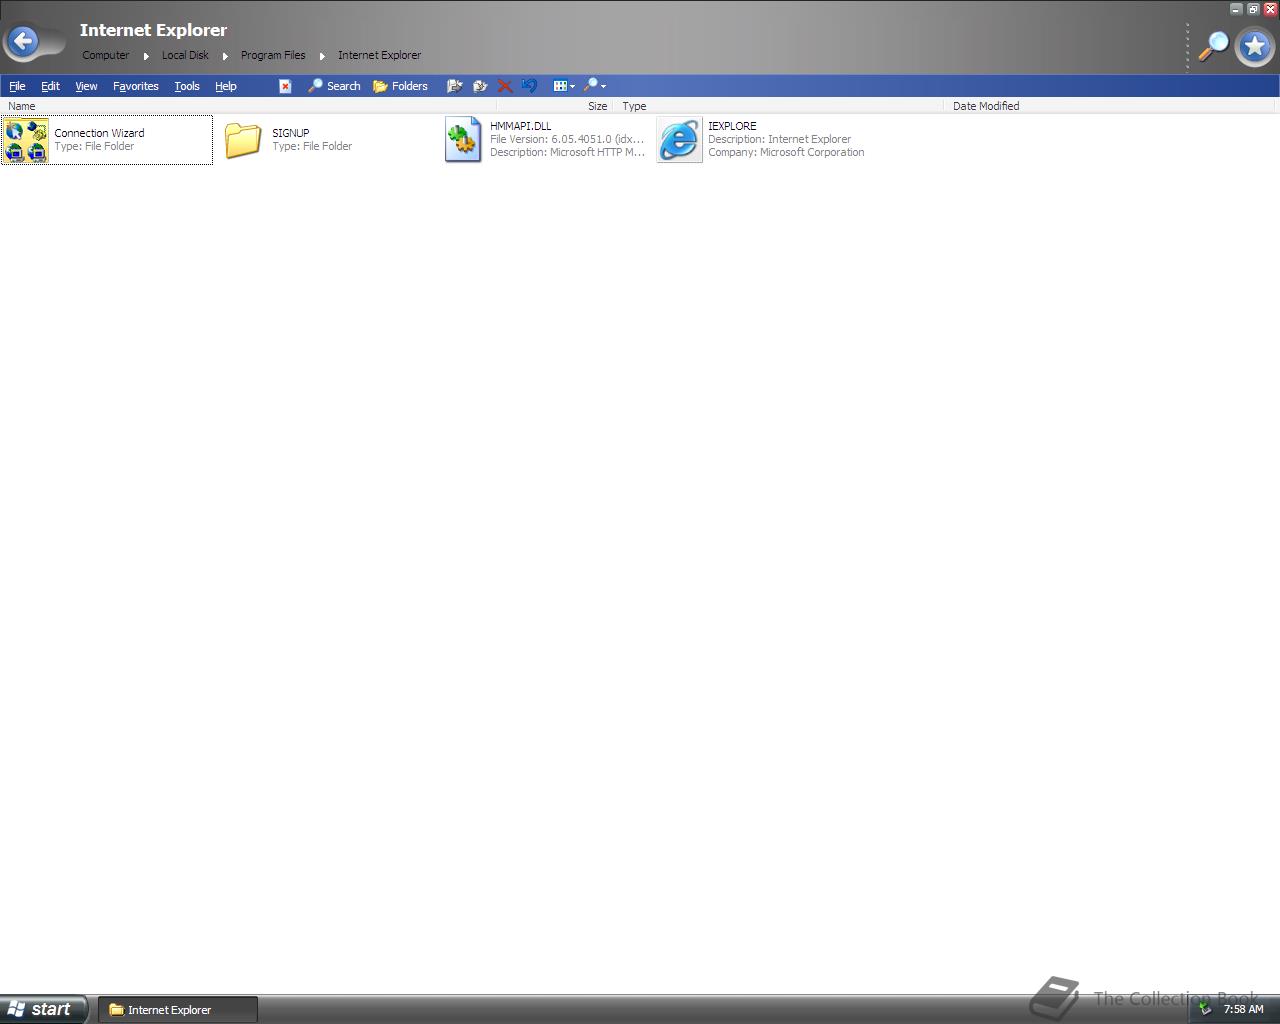Open the magnifier search icon at top right
Viewport: 1280px width, 1024px height.
click(1213, 46)
